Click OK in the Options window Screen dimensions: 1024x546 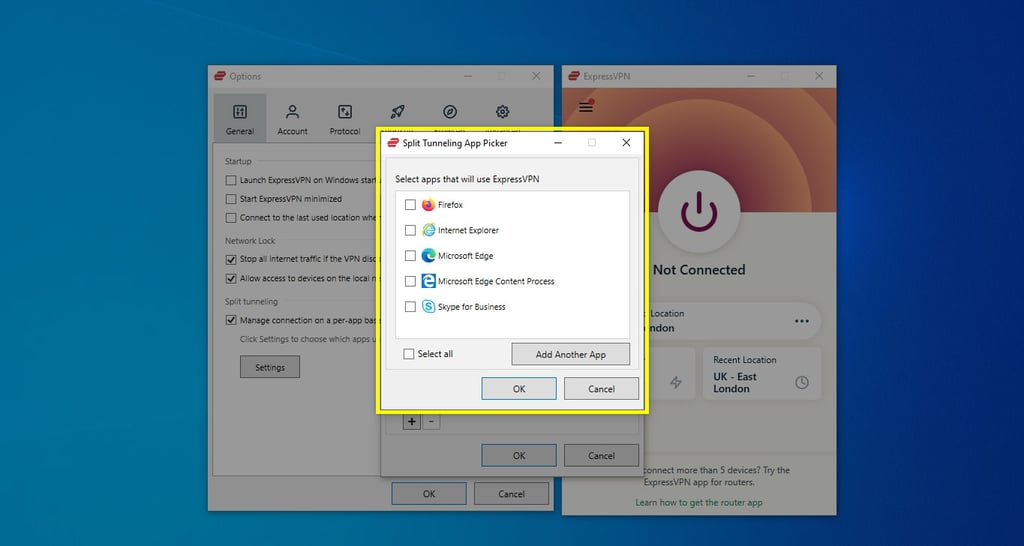pyautogui.click(x=429, y=494)
